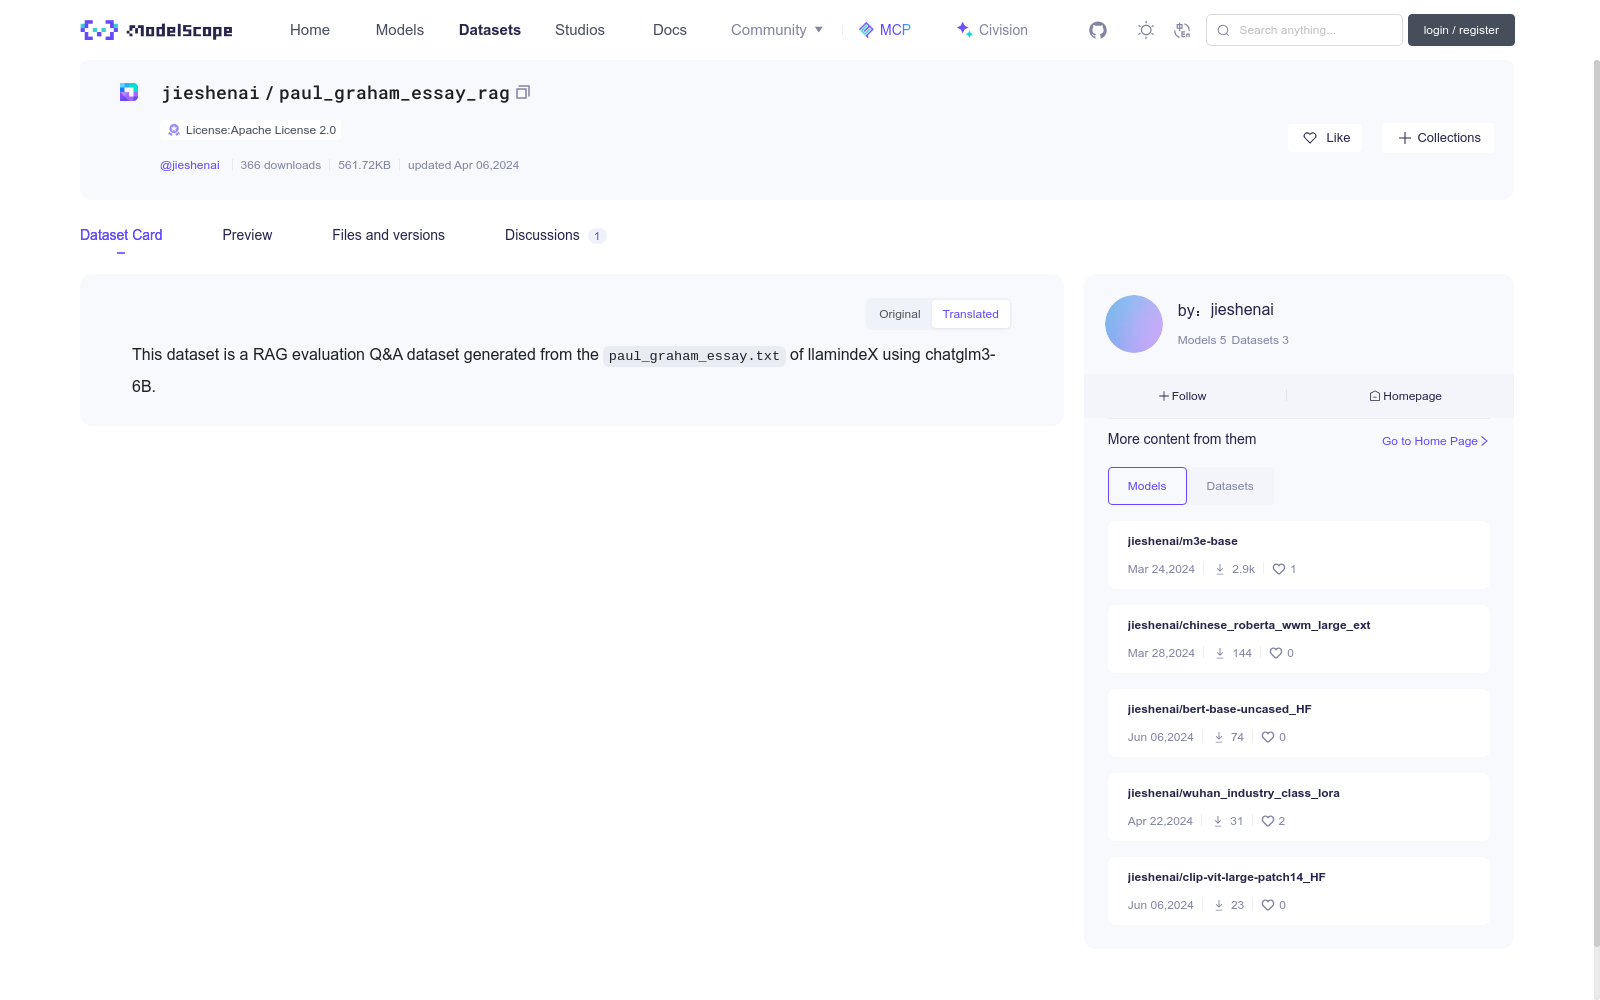Switch card text to Original
This screenshot has width=1600, height=1000.
900,314
